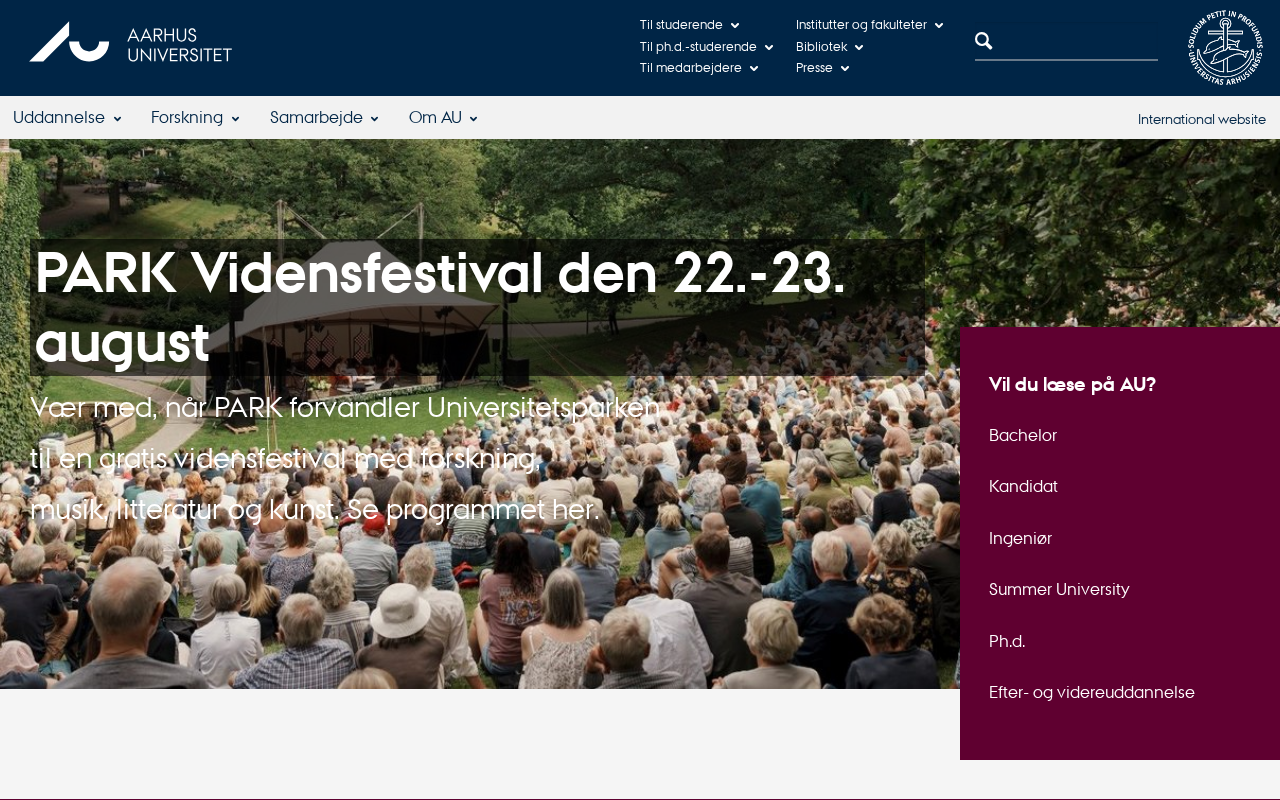Select the Summer University link
This screenshot has height=800, width=1280.
point(1059,590)
